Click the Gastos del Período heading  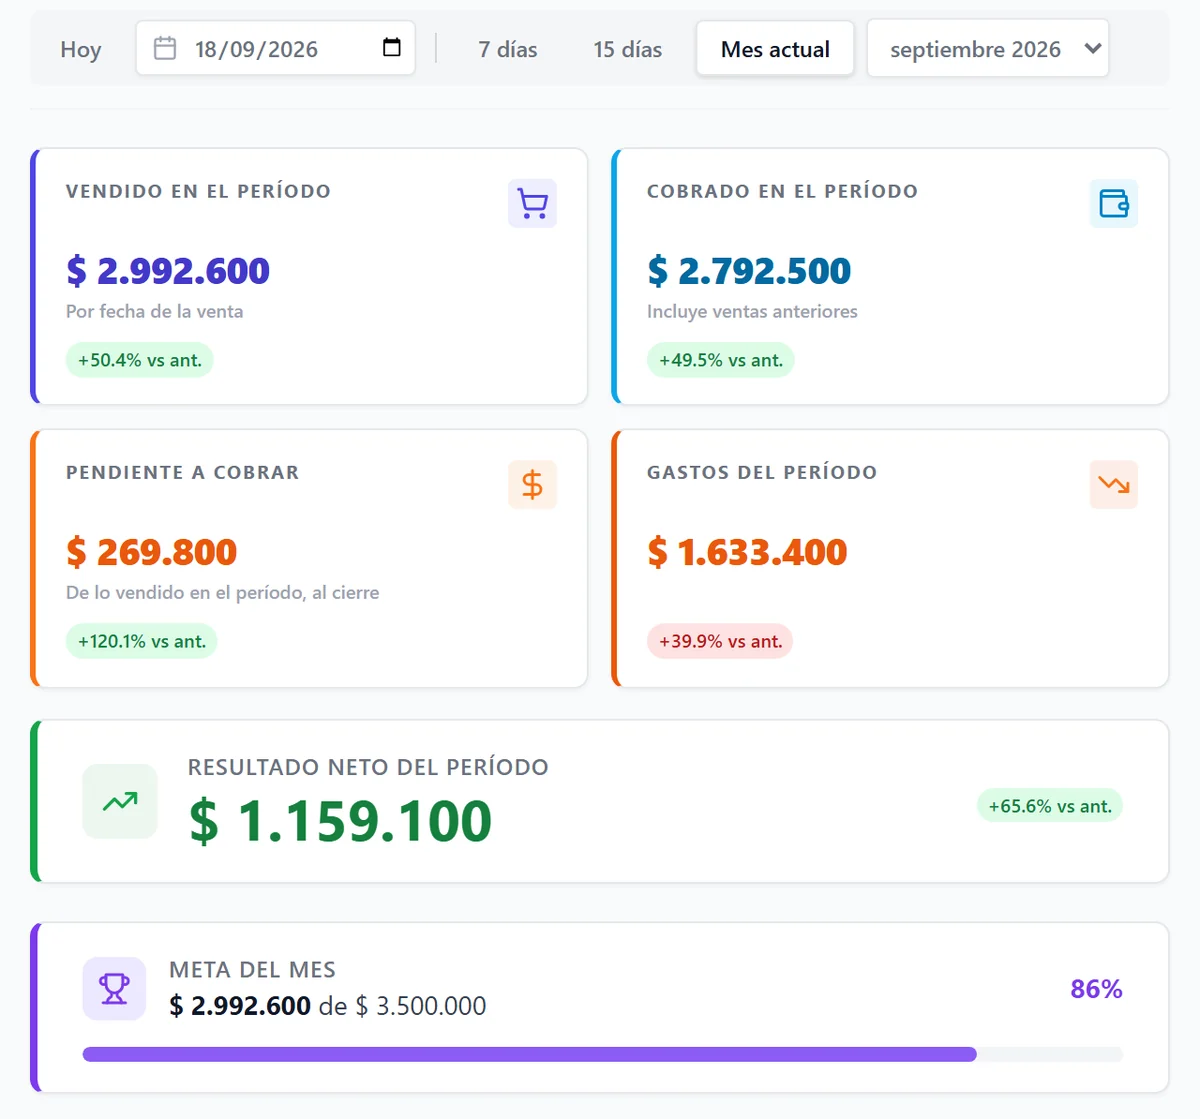pyautogui.click(x=762, y=472)
